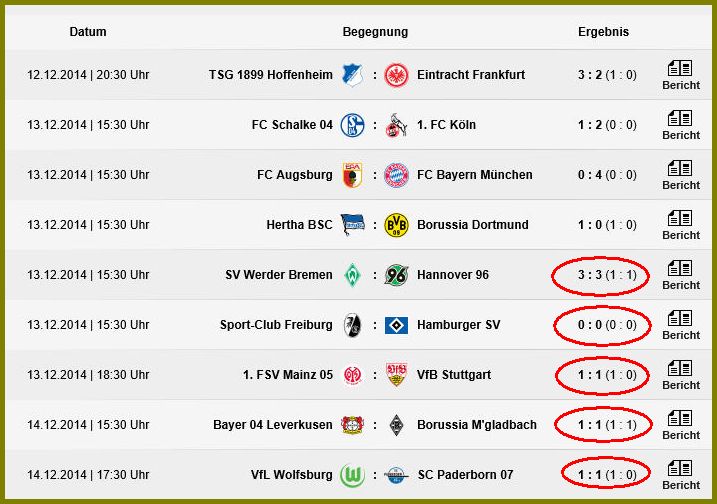Click the Borussia Dortmund BVB logo
The height and width of the screenshot is (504, 717).
click(396, 225)
